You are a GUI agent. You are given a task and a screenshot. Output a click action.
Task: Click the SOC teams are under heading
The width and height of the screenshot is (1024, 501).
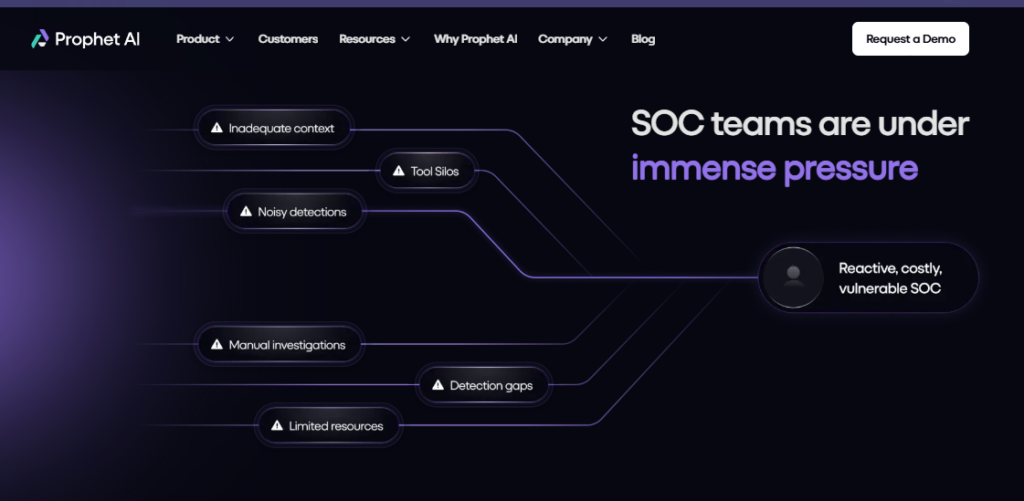click(x=800, y=123)
